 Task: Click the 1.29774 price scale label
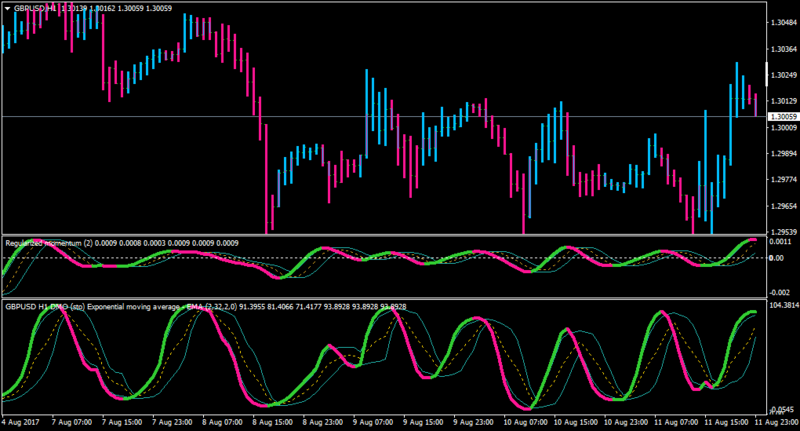pyautogui.click(x=784, y=180)
